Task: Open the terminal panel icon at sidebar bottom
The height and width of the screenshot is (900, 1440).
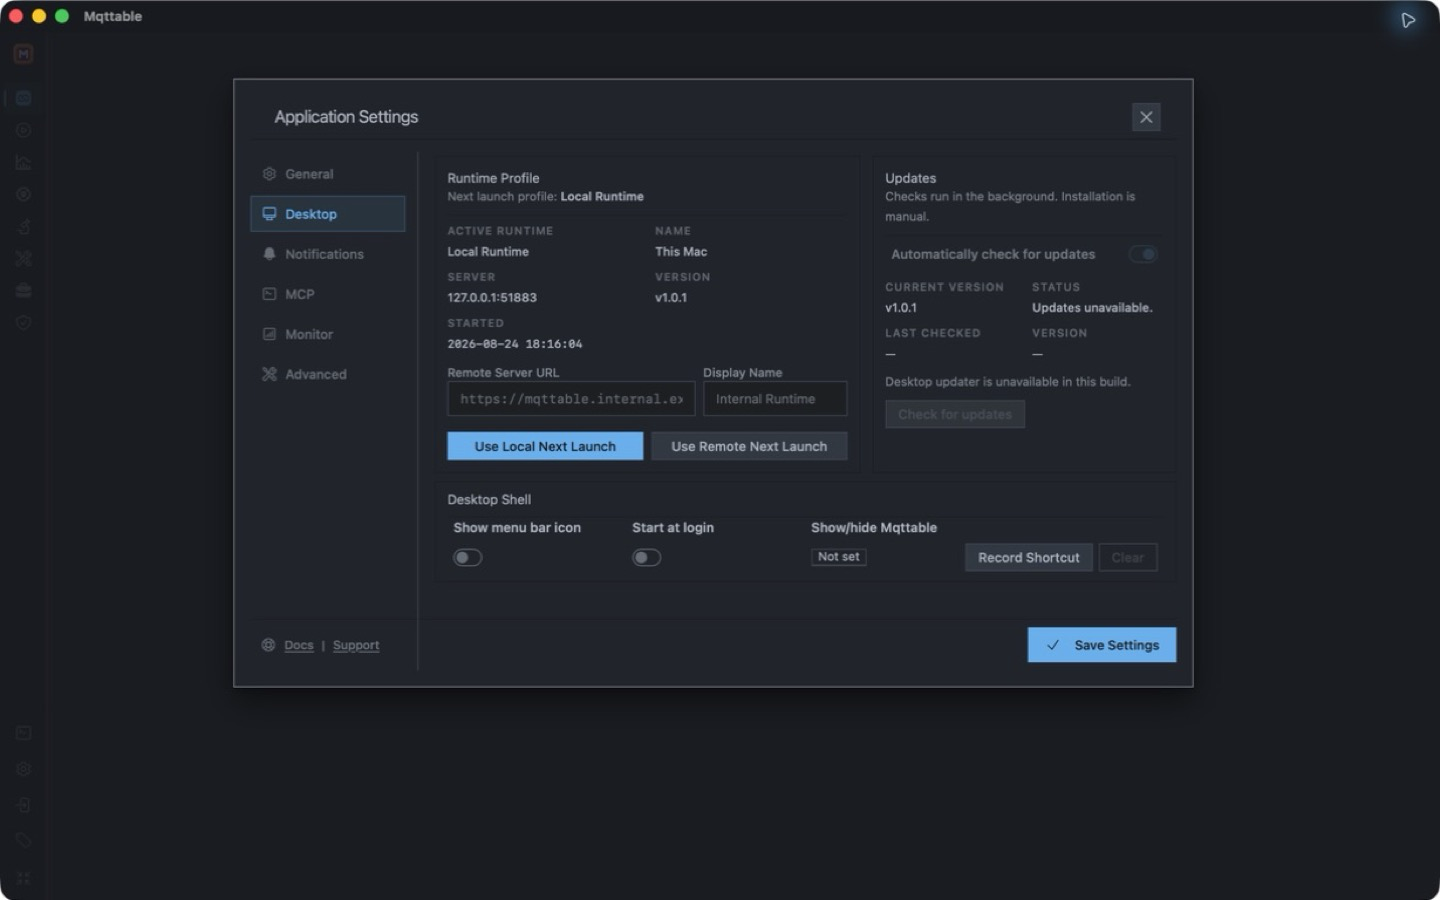Action: tap(23, 733)
